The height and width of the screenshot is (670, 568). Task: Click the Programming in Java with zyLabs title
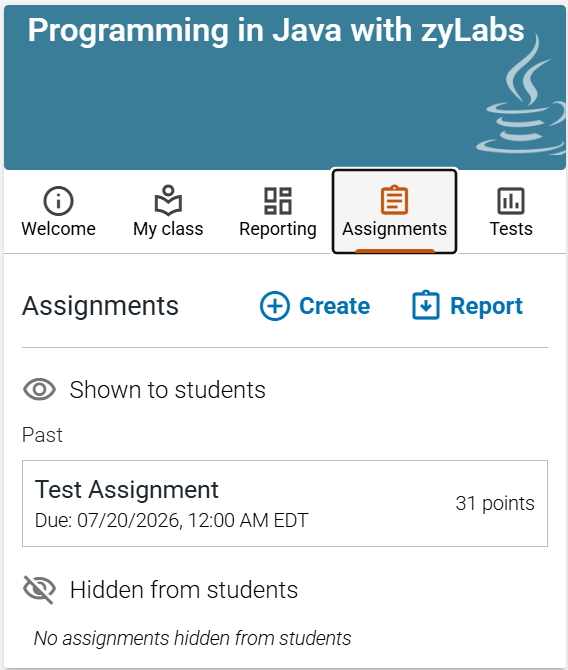276,30
